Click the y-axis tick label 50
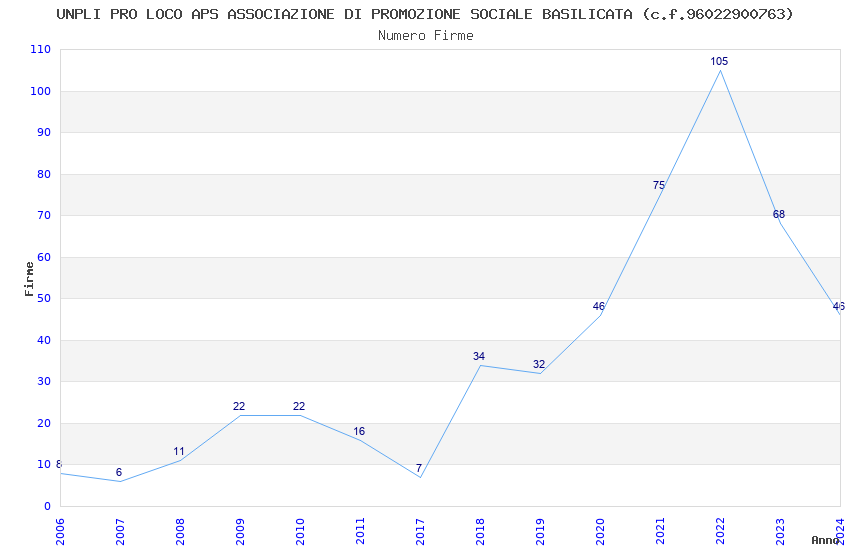Viewport: 850px width, 550px height. 44,298
